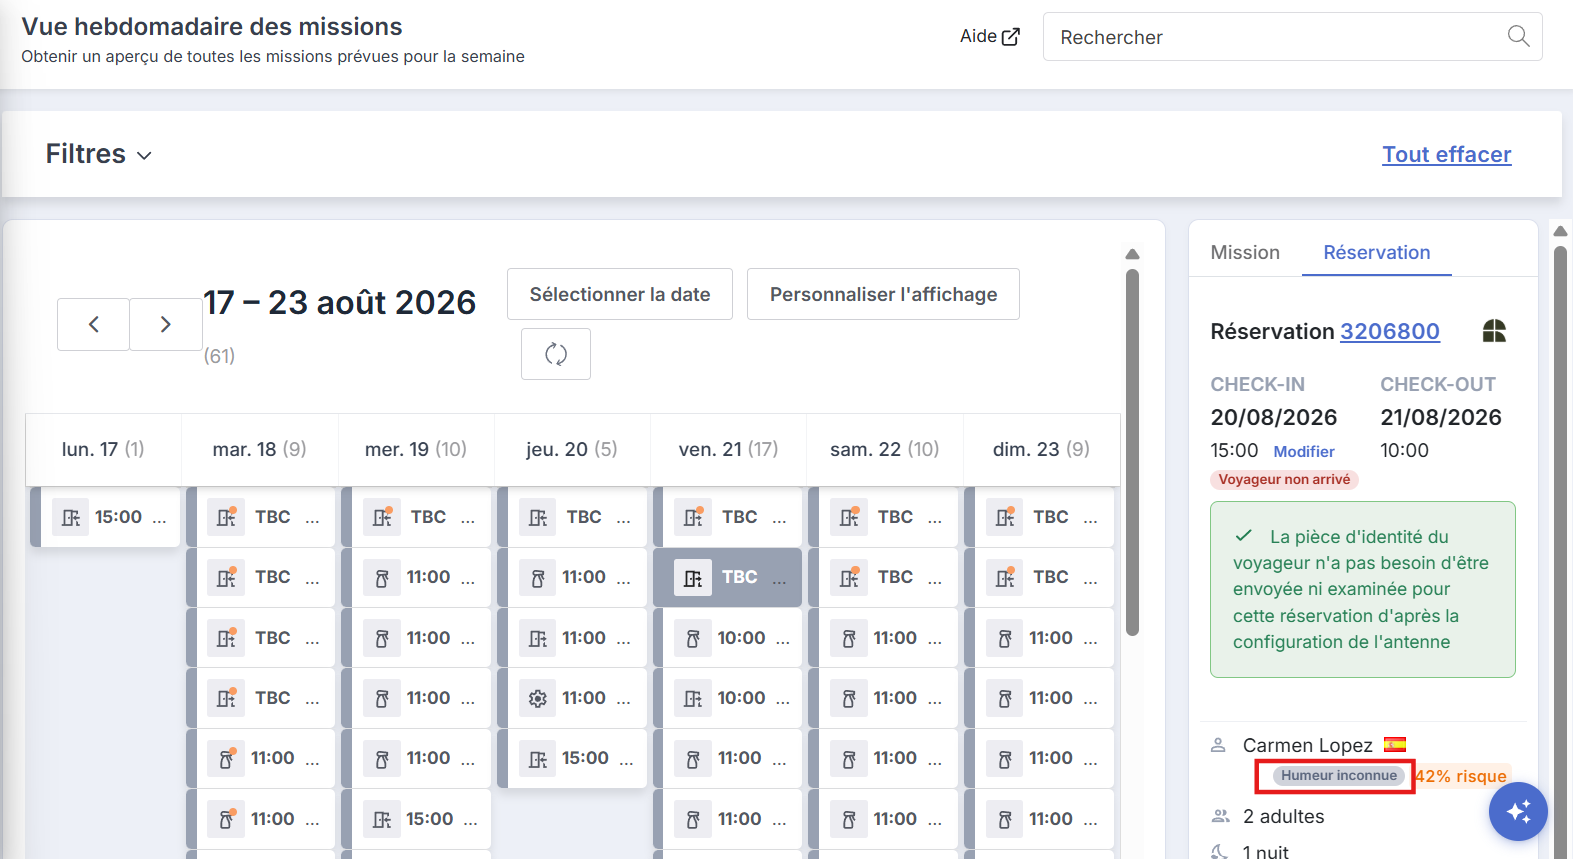Select the gear mission icon on Thursday 11:00
The image size is (1573, 859).
[538, 698]
